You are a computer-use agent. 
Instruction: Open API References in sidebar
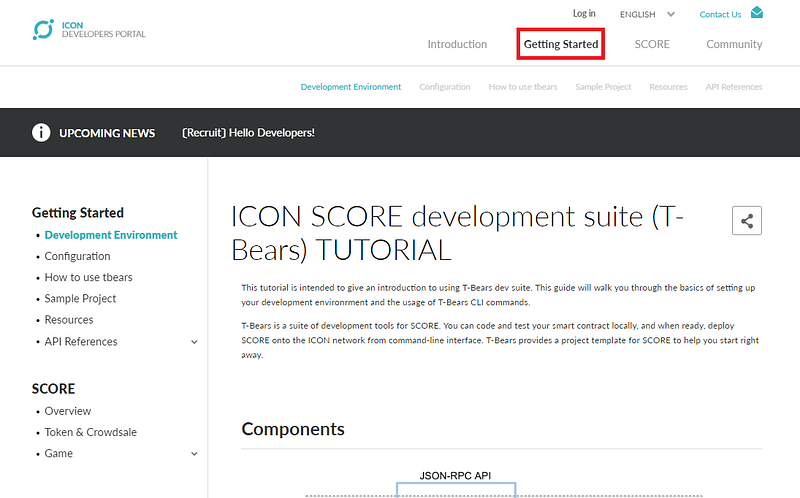click(81, 341)
